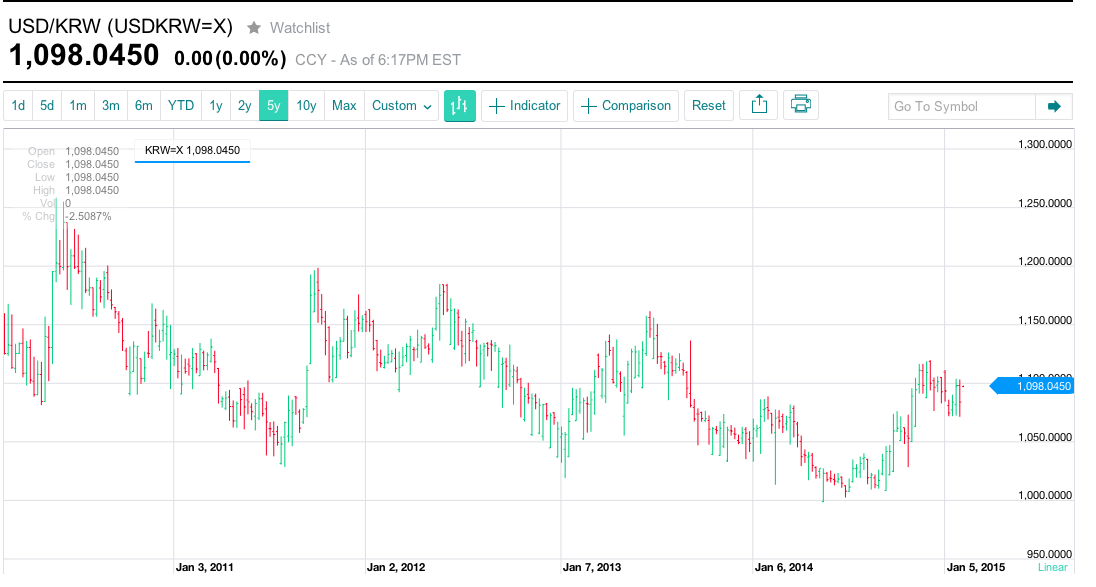Click the Jan 2, 2012 date label
This screenshot has height=587, width=1096.
tap(396, 567)
